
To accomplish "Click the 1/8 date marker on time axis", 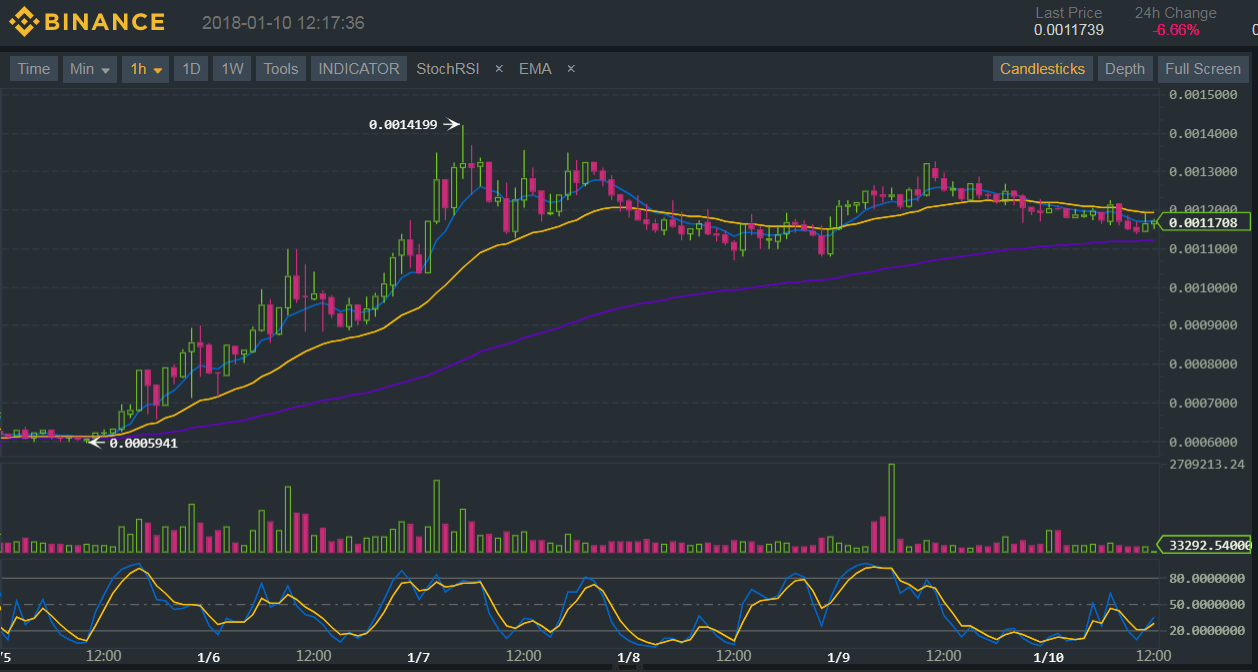I will (629, 657).
